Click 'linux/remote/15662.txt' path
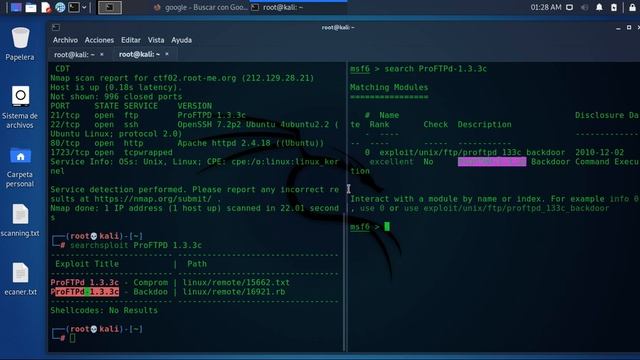 click(236, 282)
